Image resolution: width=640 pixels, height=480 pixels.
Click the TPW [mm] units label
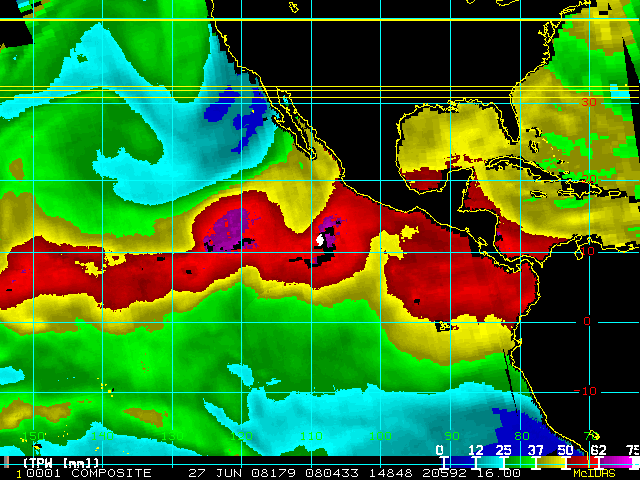tap(61, 463)
